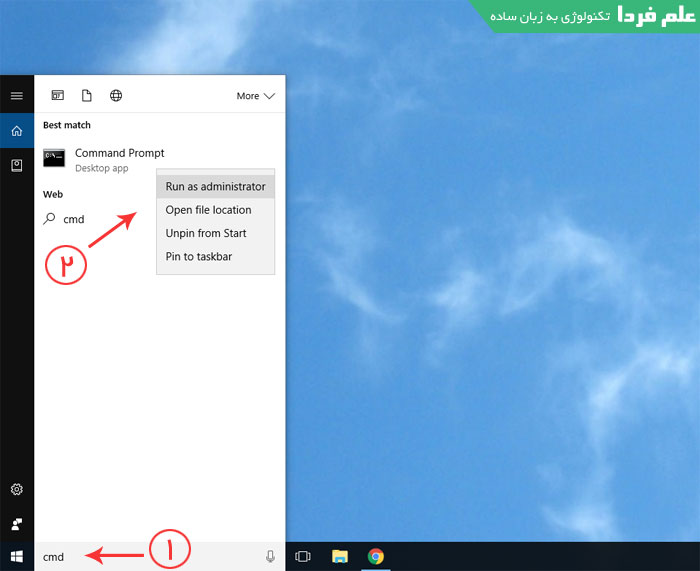Image resolution: width=700 pixels, height=571 pixels.
Task: Choose Pin to taskbar in context menu
Action: (198, 257)
